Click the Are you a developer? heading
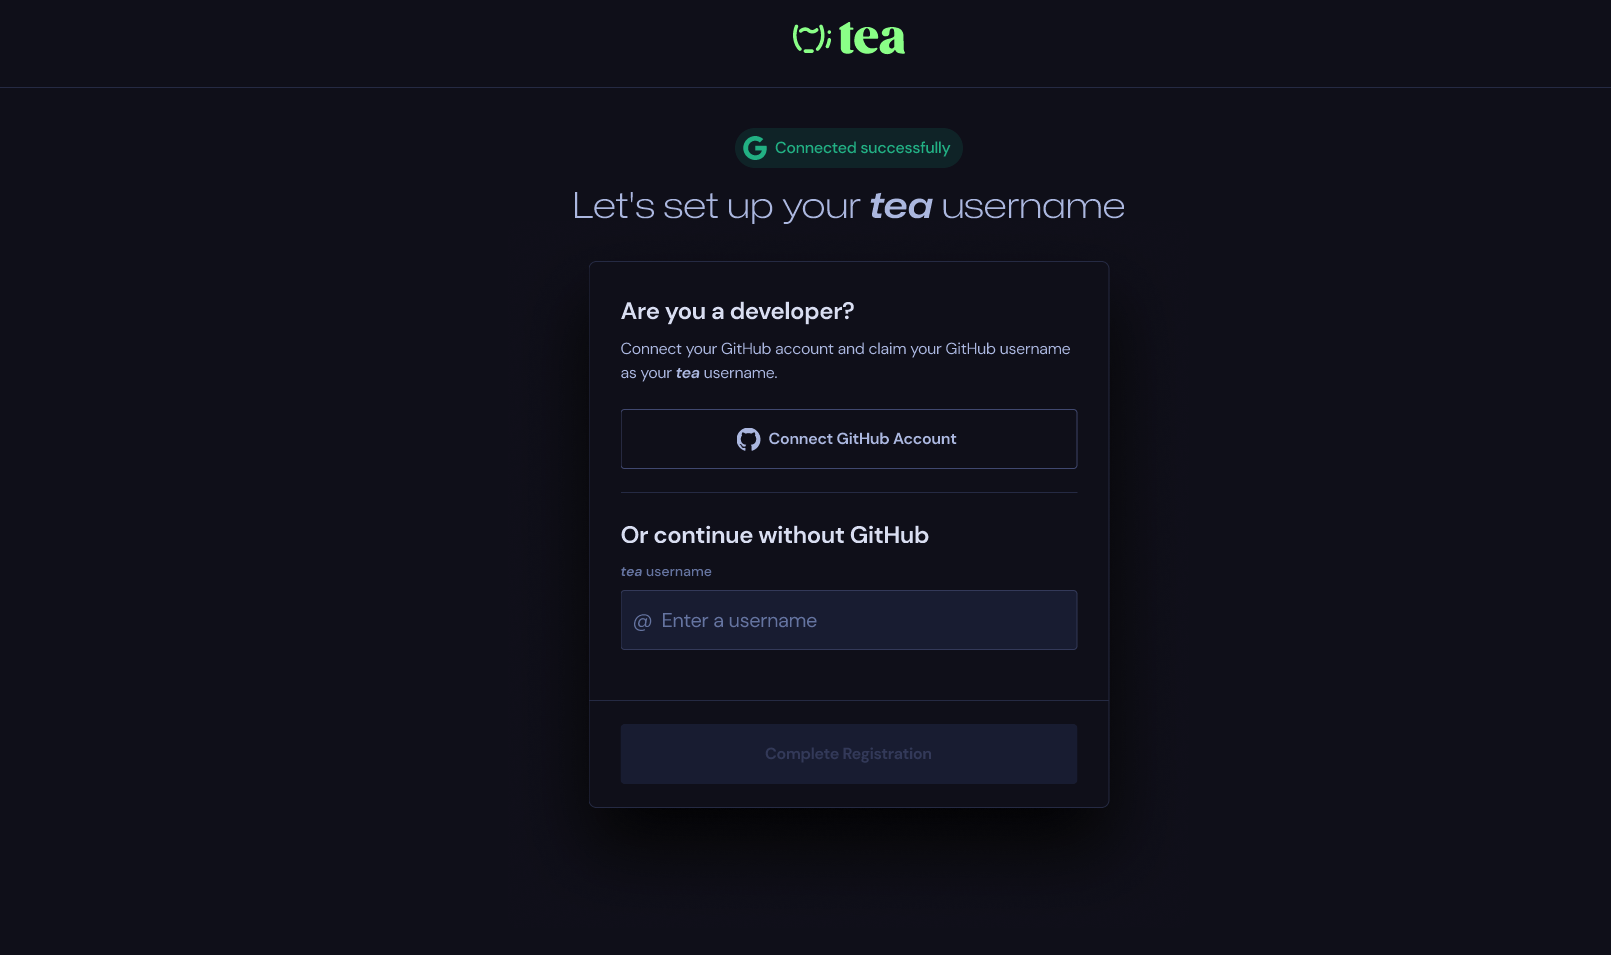This screenshot has width=1611, height=955. (x=737, y=311)
